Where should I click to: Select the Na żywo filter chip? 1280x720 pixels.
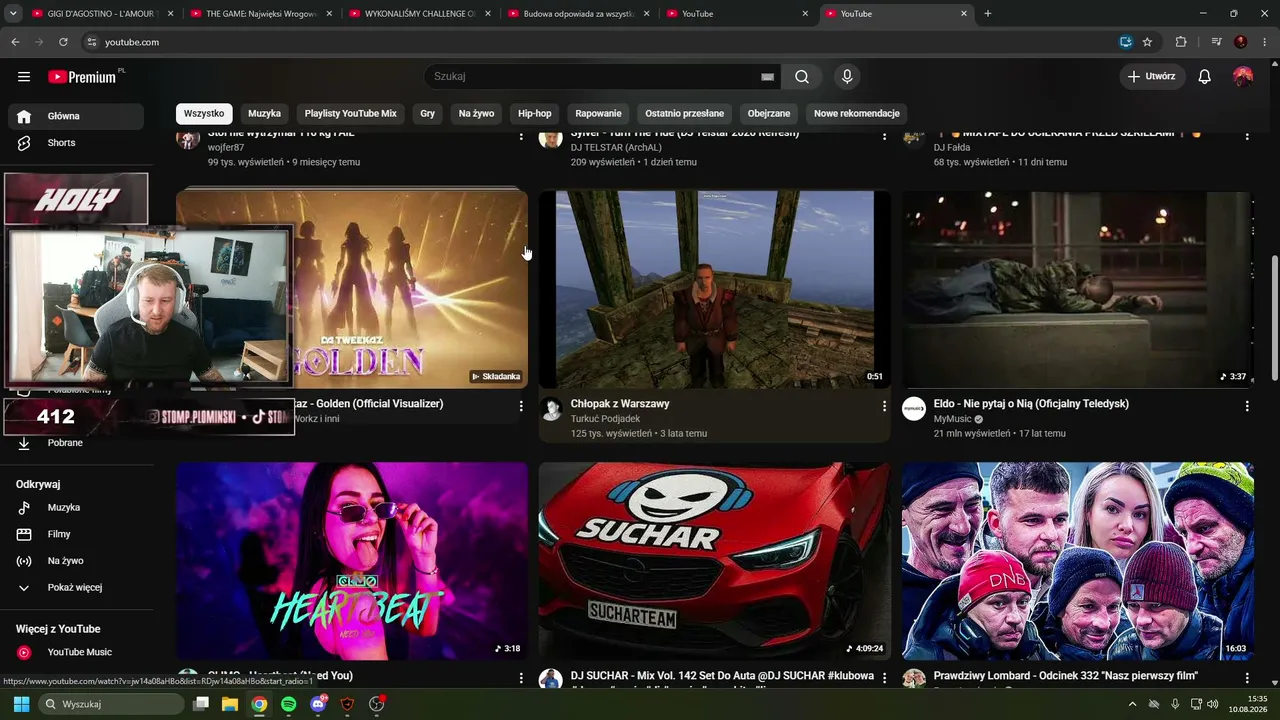pyautogui.click(x=477, y=114)
